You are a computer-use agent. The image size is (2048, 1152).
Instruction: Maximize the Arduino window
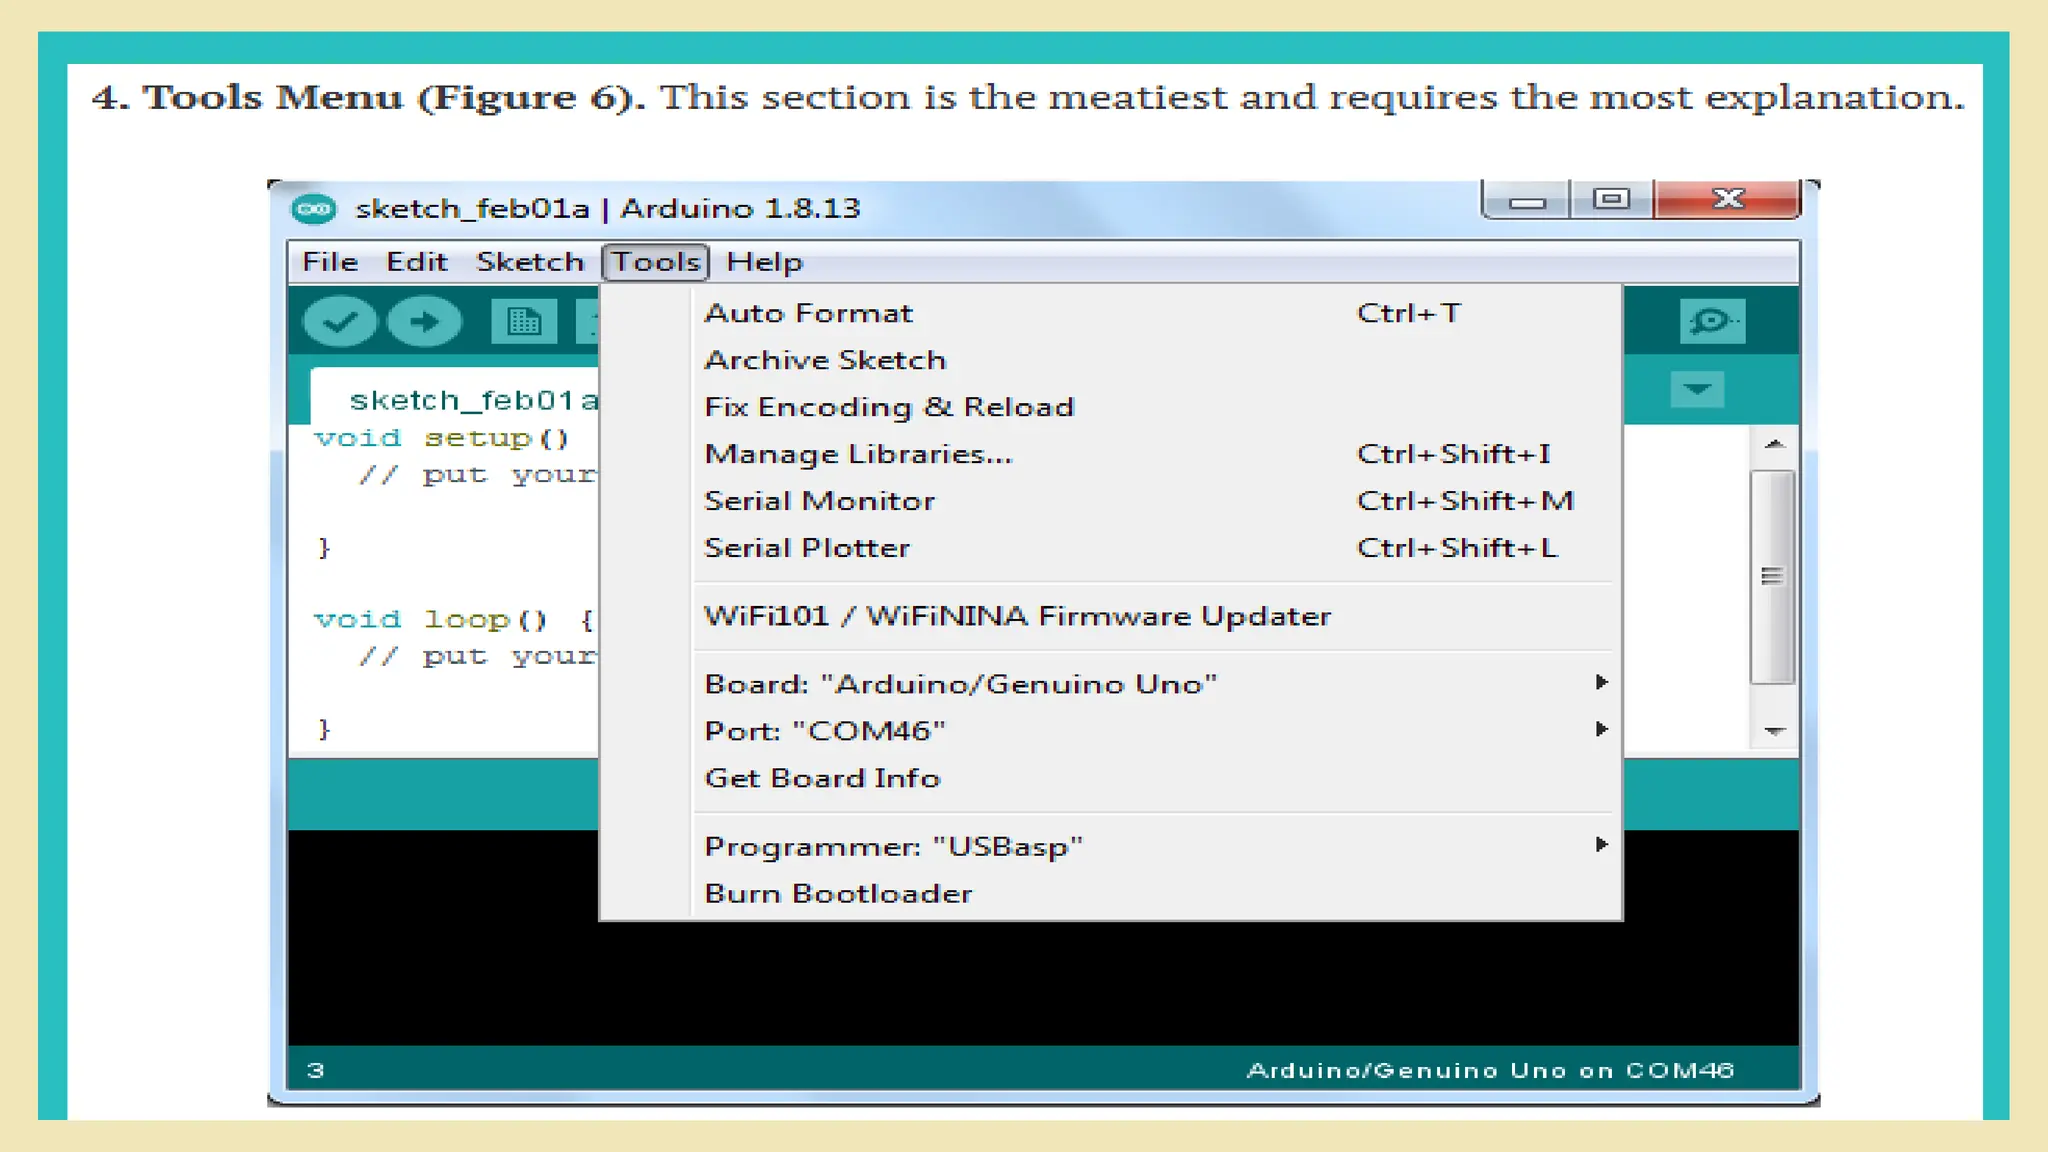pyautogui.click(x=1611, y=200)
